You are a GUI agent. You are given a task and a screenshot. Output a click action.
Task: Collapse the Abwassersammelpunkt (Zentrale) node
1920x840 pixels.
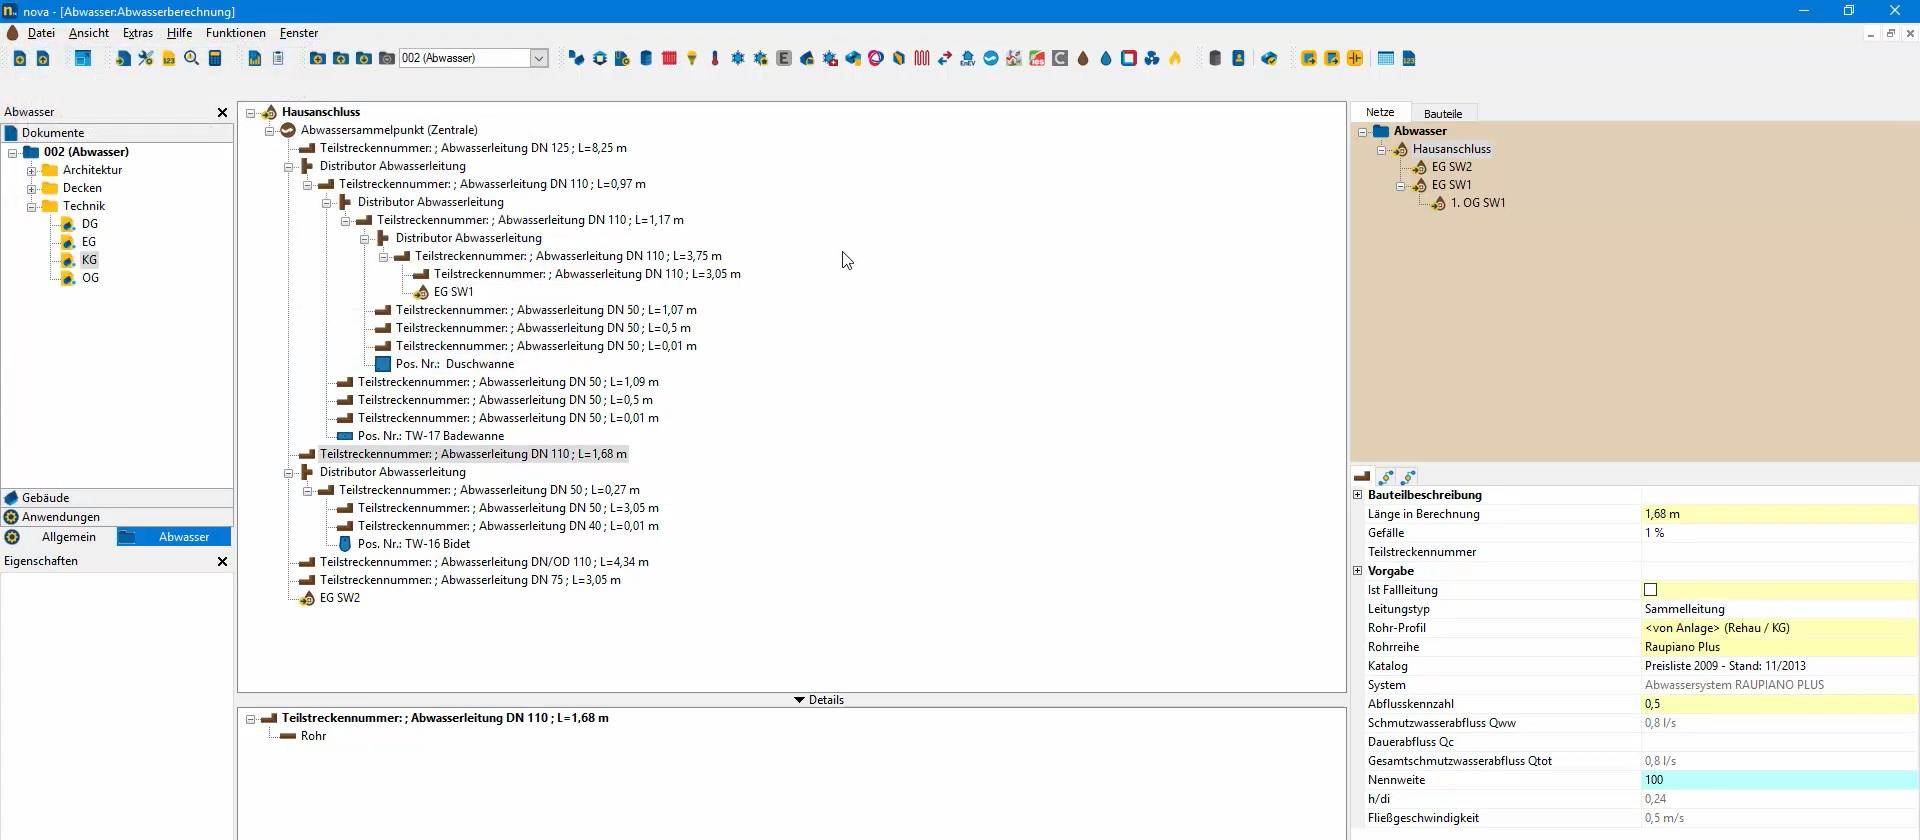coord(270,131)
